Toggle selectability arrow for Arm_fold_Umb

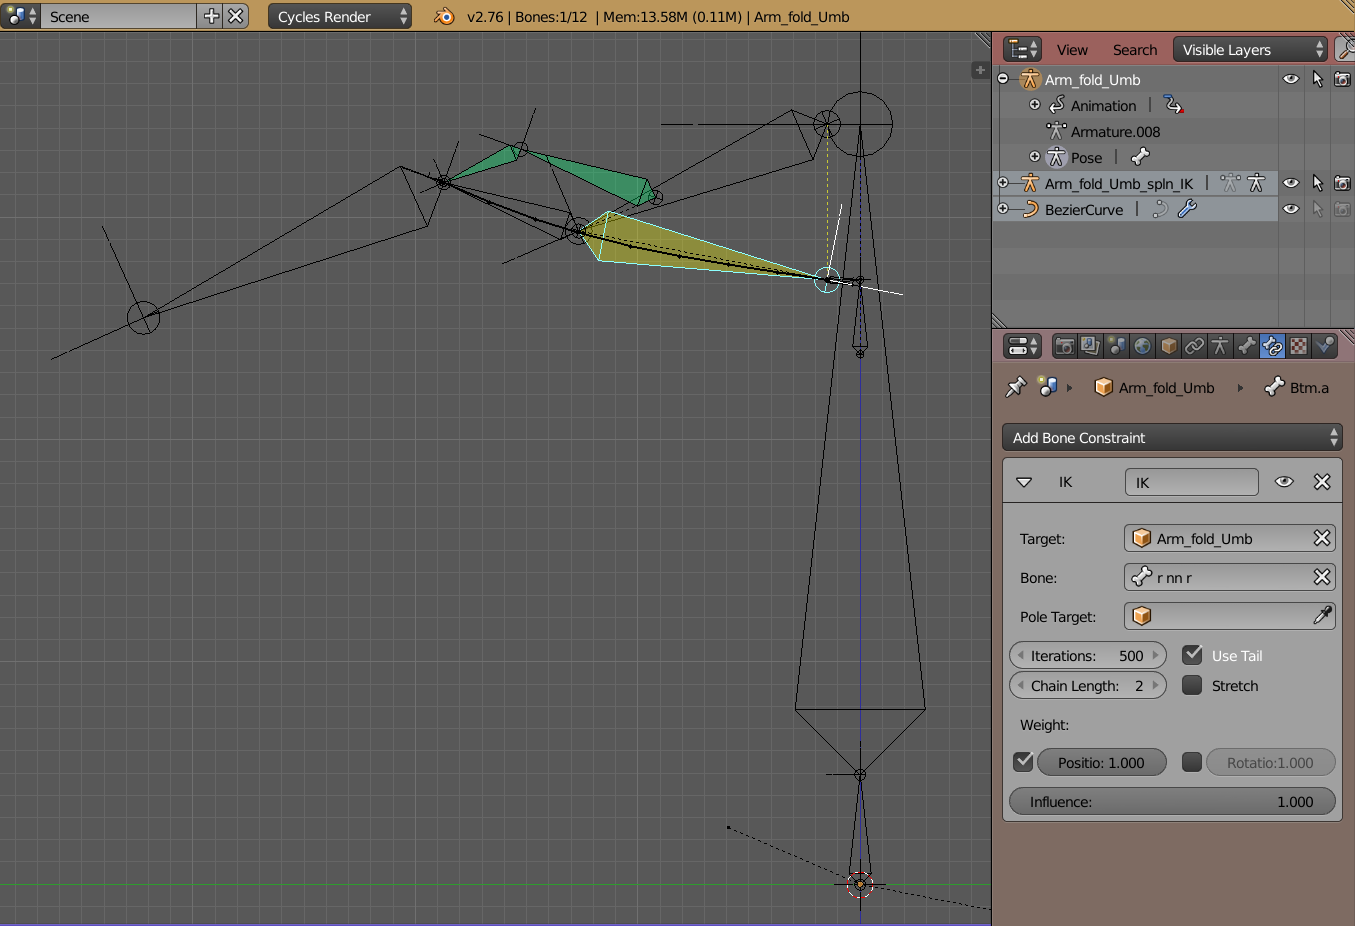[x=1317, y=79]
